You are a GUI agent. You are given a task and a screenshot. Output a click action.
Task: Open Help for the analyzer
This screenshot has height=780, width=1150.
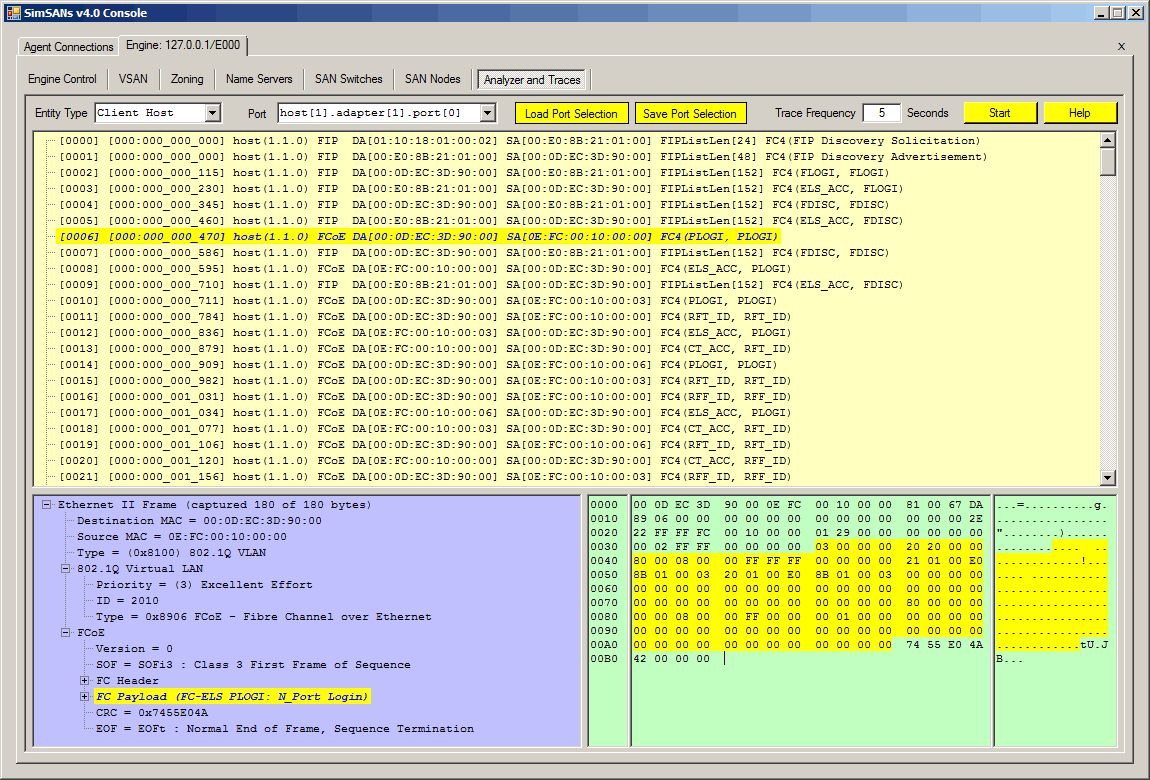[1080, 113]
